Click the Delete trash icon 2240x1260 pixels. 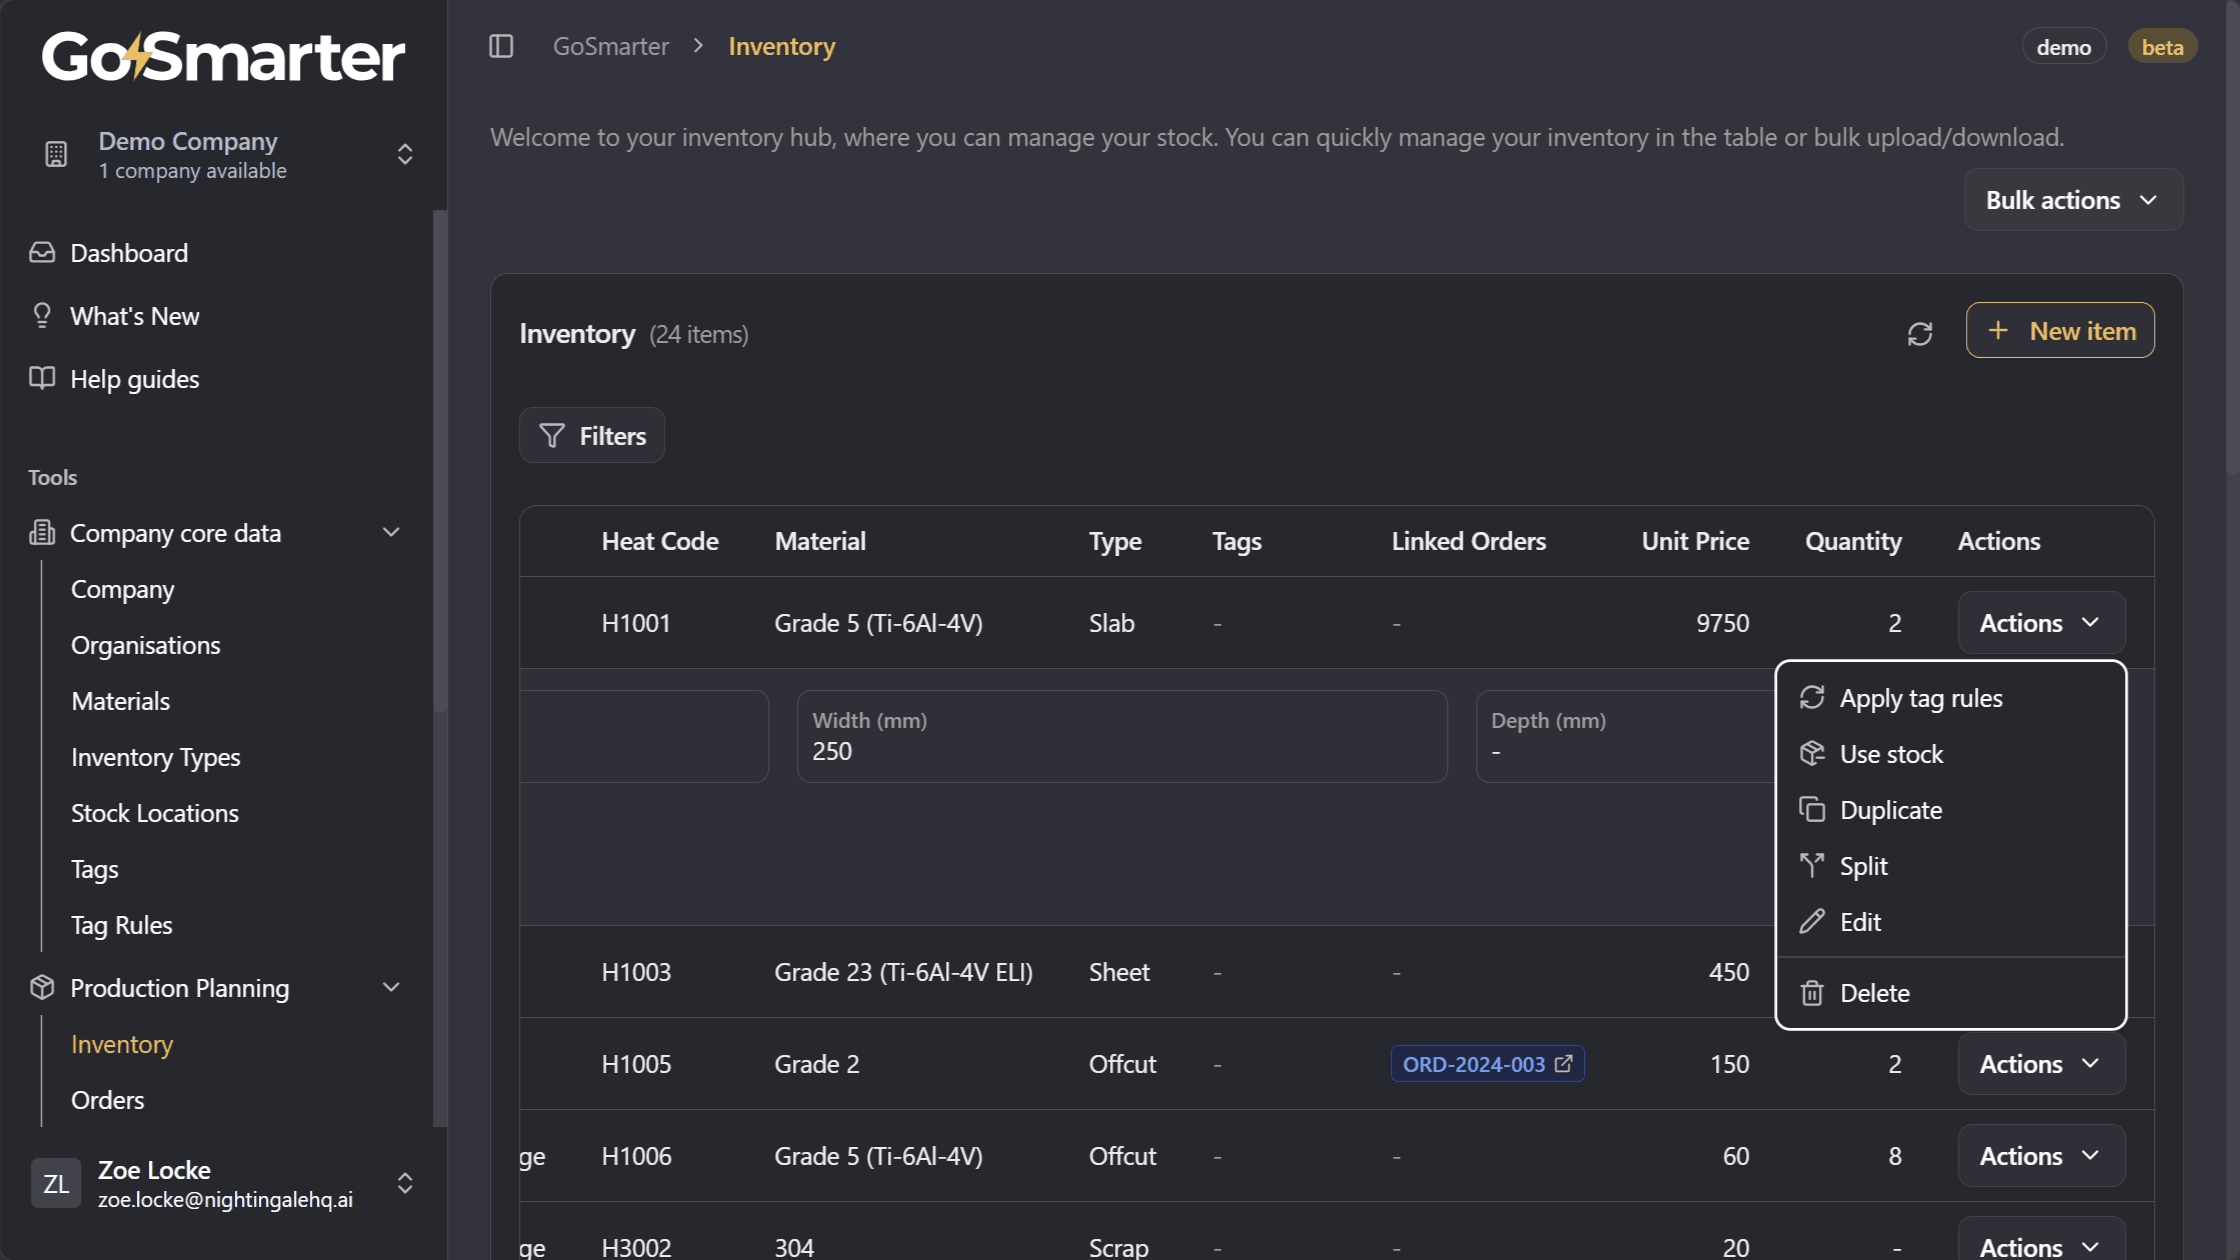pos(1812,992)
